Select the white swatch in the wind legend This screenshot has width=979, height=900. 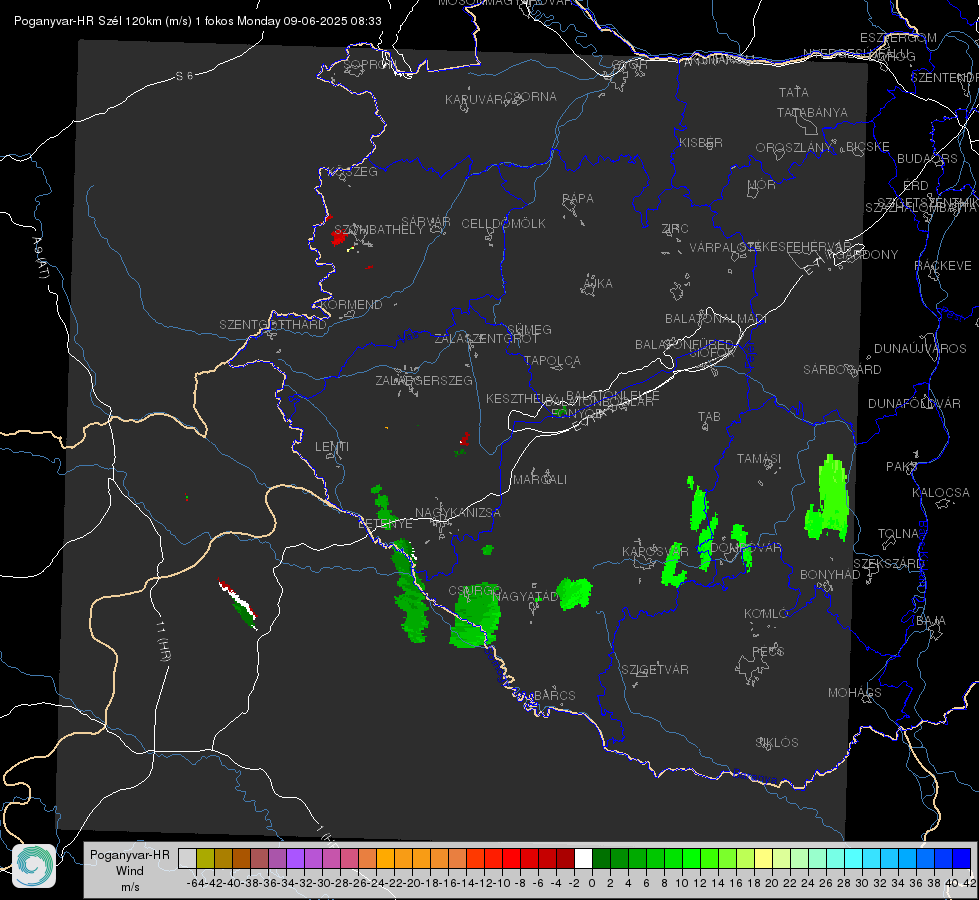(x=583, y=858)
